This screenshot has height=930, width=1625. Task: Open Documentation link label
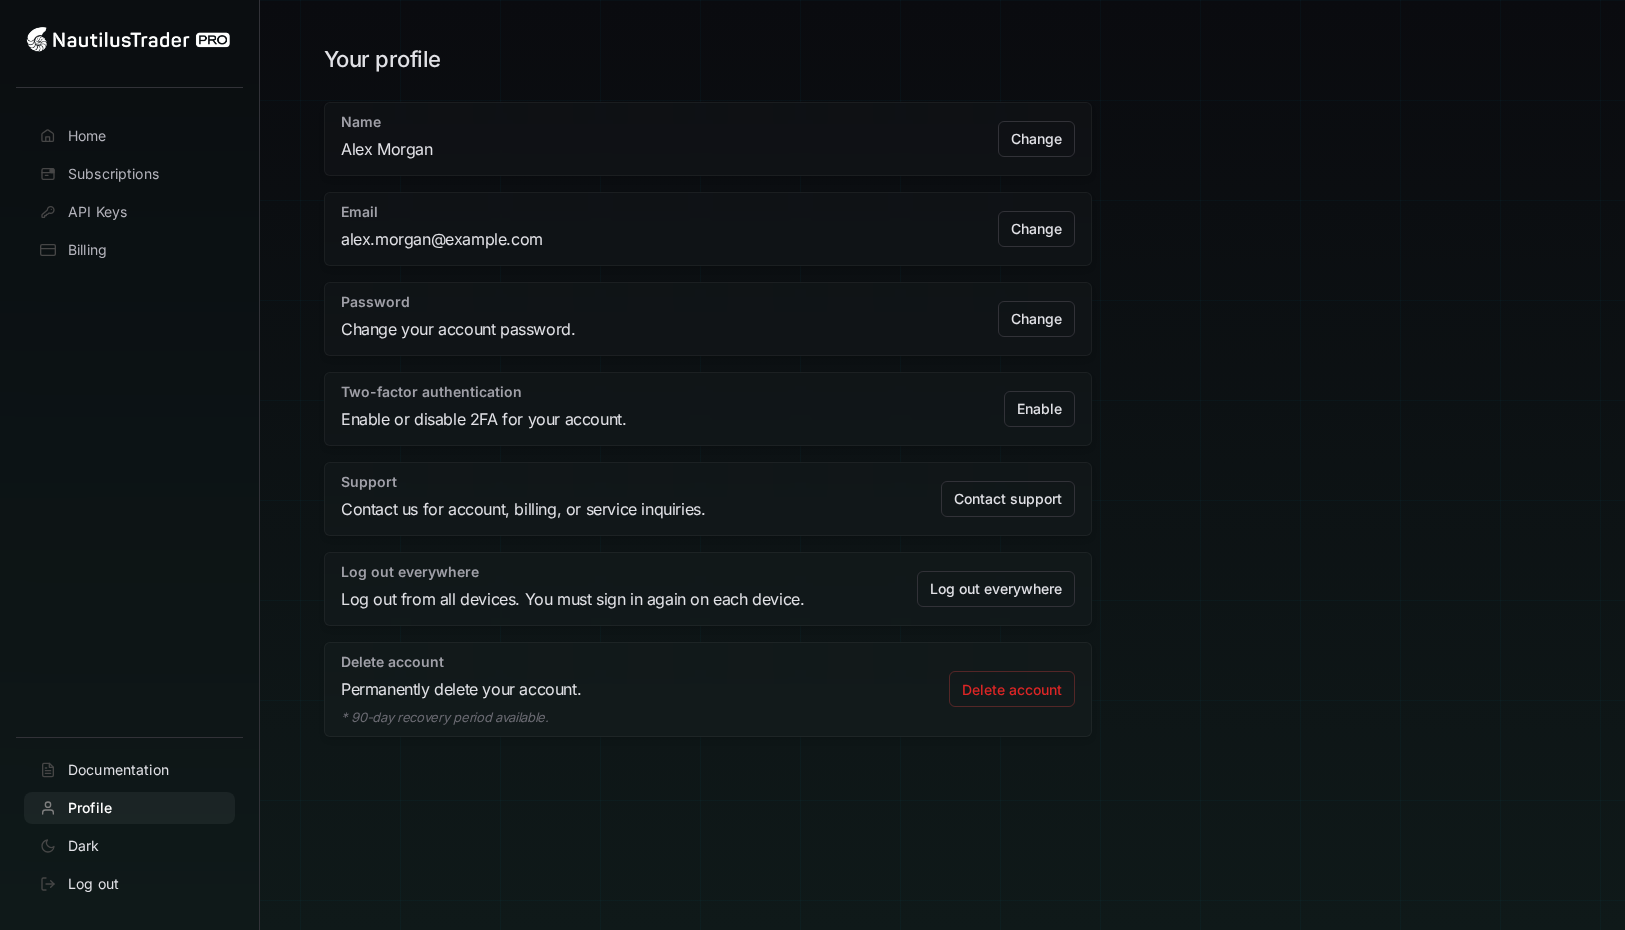click(x=118, y=770)
